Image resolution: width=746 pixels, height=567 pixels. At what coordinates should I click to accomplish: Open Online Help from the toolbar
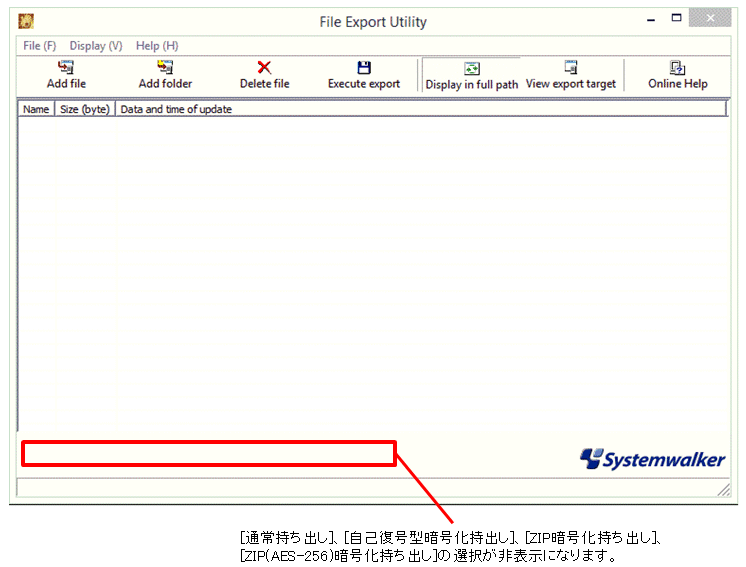pyautogui.click(x=677, y=75)
